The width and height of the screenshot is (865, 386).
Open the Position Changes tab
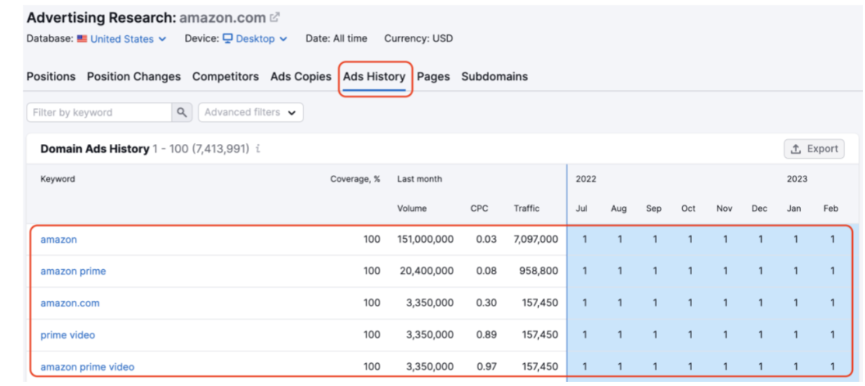pyautogui.click(x=134, y=77)
